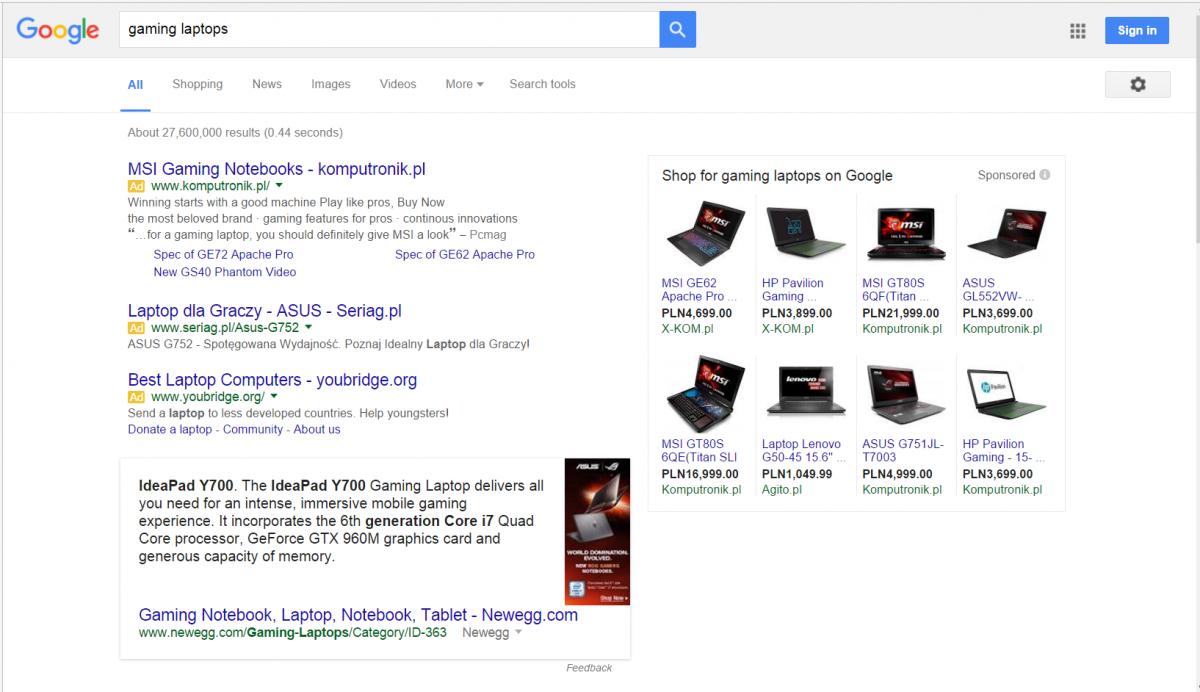Viewport: 1200px width, 692px height.
Task: Sign in to Google account
Action: click(x=1137, y=30)
